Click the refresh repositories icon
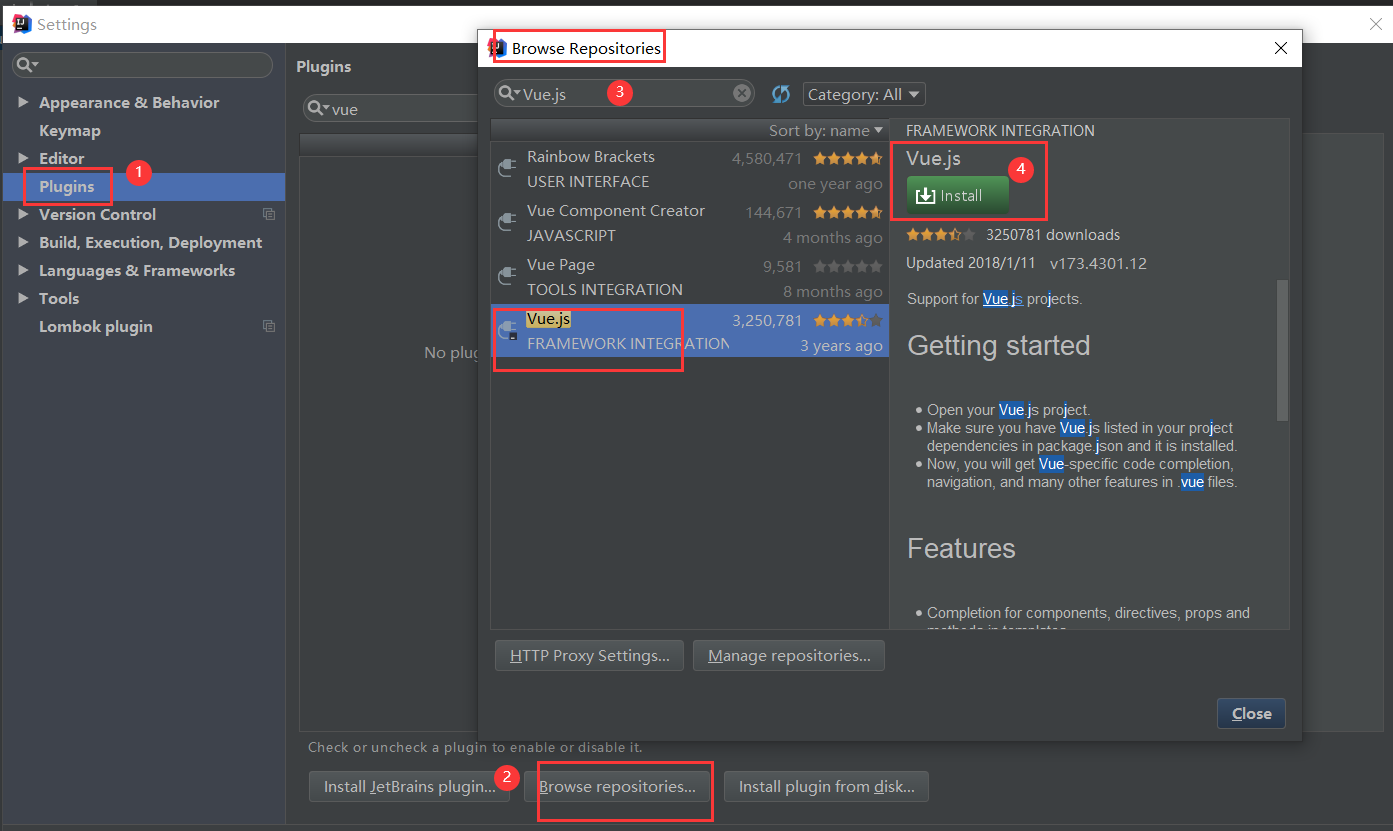 (781, 94)
